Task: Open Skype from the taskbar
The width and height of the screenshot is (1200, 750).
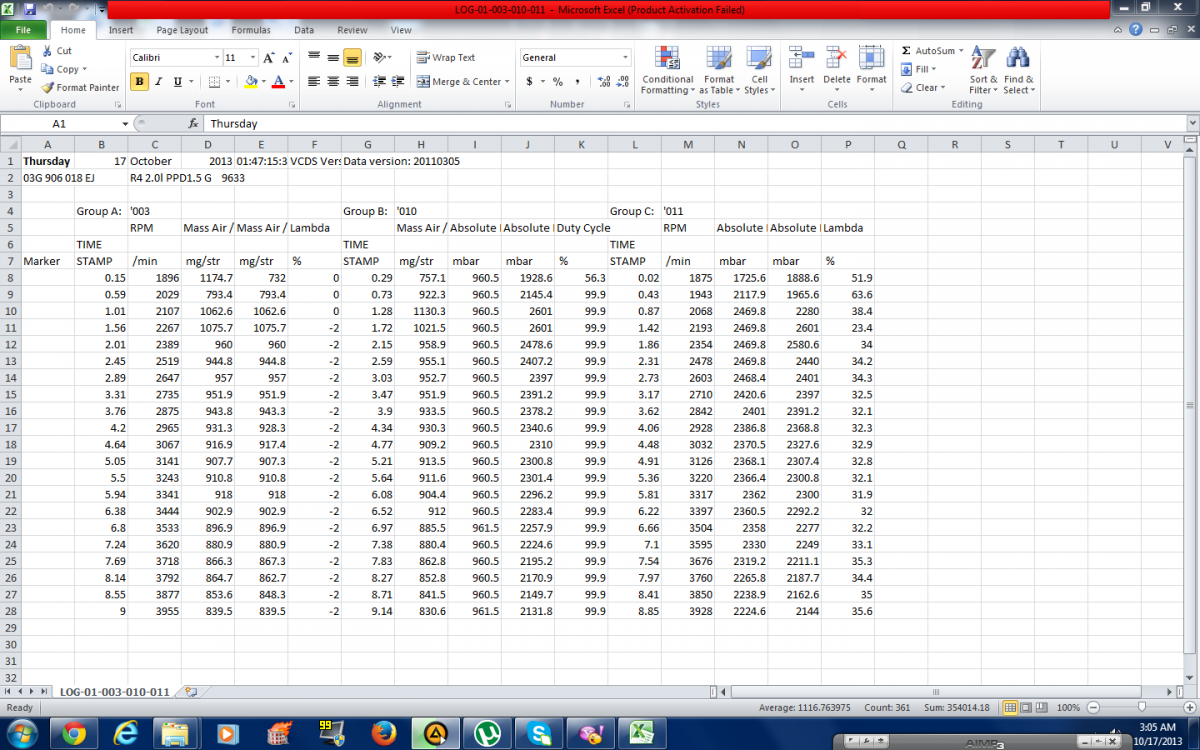Action: (x=540, y=734)
